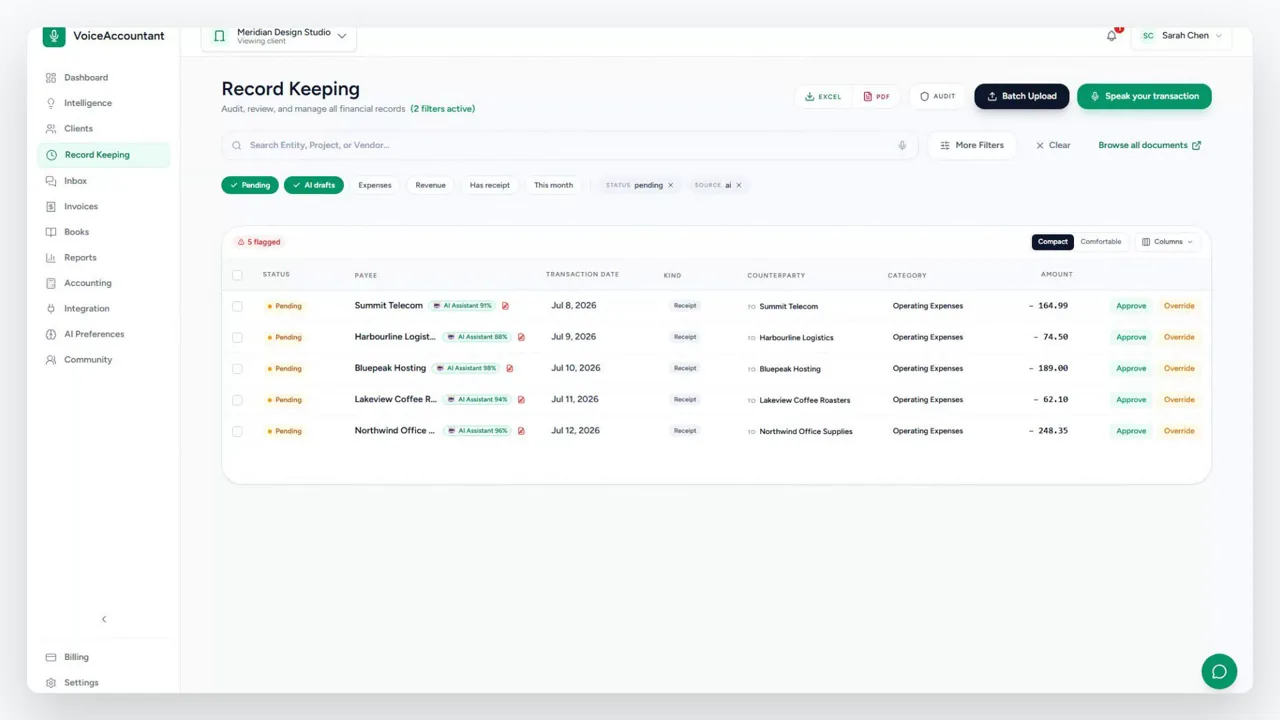Click the search Entity, Project, or Vendor field
This screenshot has width=1280, height=720.
point(568,145)
